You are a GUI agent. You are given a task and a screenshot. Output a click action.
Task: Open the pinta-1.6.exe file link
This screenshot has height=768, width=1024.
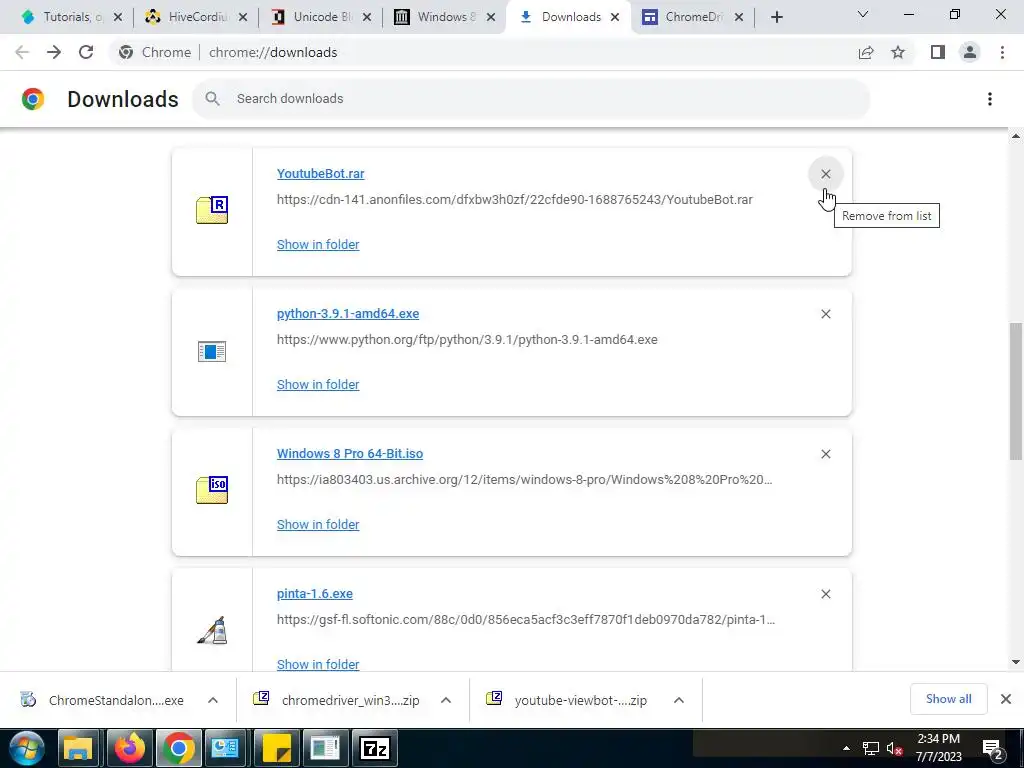(315, 594)
